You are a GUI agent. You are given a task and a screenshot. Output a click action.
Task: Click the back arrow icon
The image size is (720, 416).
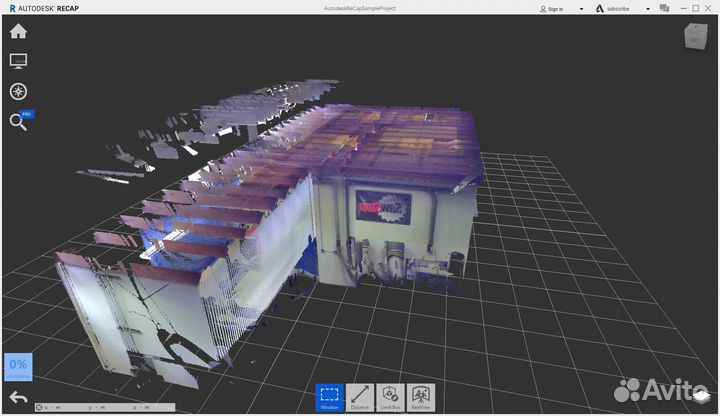coord(18,398)
